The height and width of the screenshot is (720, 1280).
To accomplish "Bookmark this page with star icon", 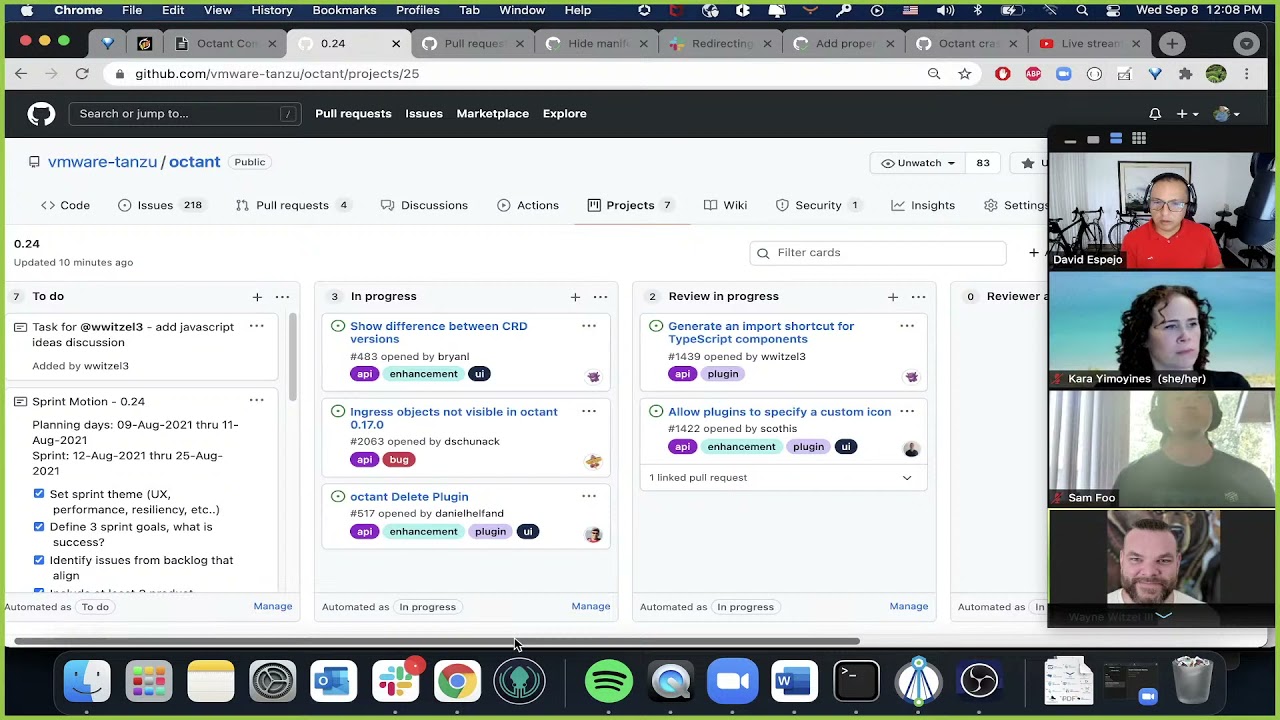I will (964, 74).
